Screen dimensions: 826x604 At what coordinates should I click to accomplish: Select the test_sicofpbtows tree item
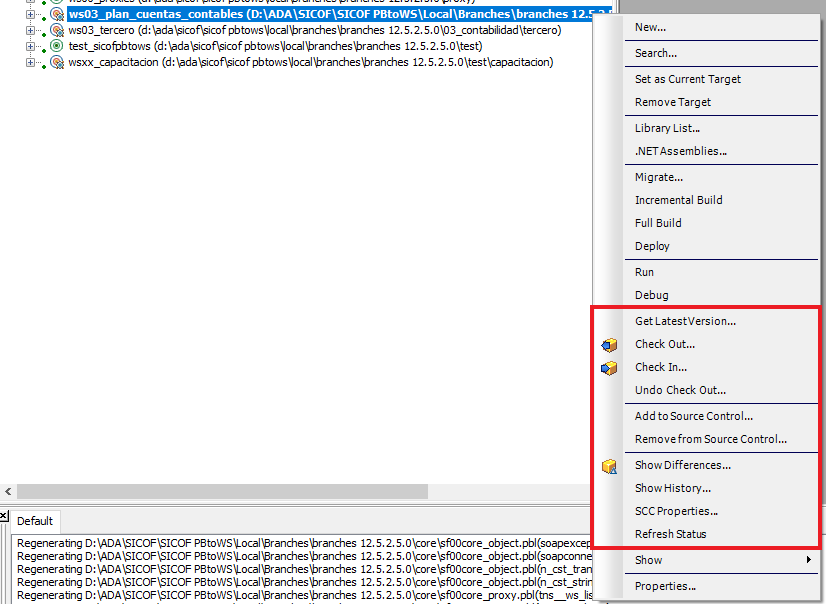[x=110, y=46]
